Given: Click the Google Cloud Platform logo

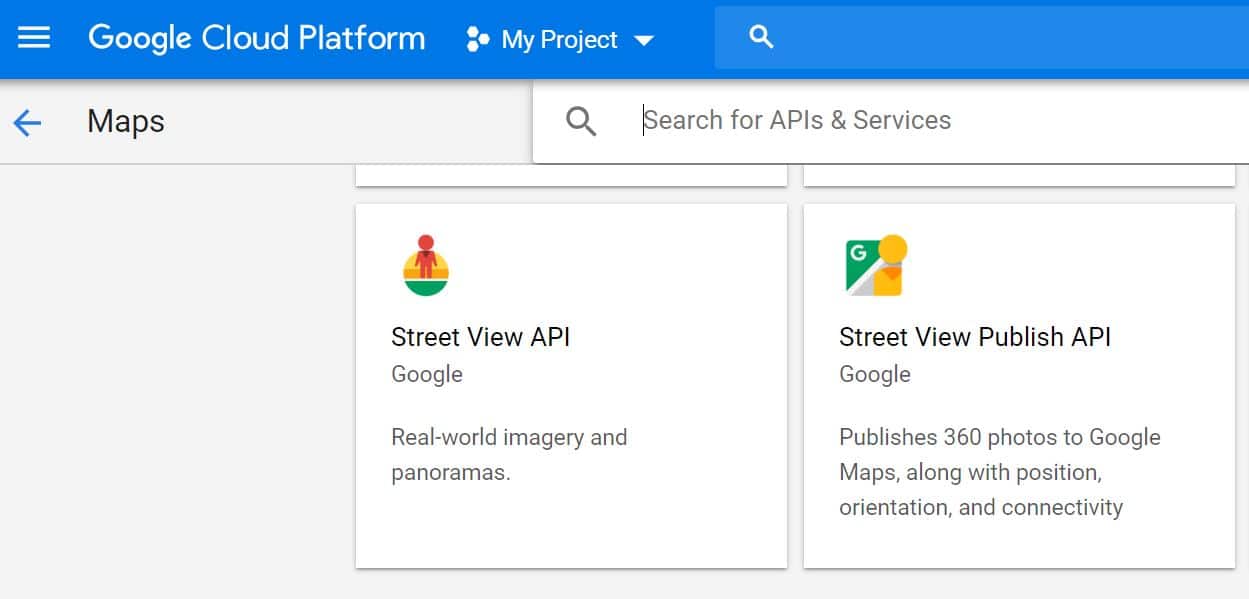Looking at the screenshot, I should [255, 38].
